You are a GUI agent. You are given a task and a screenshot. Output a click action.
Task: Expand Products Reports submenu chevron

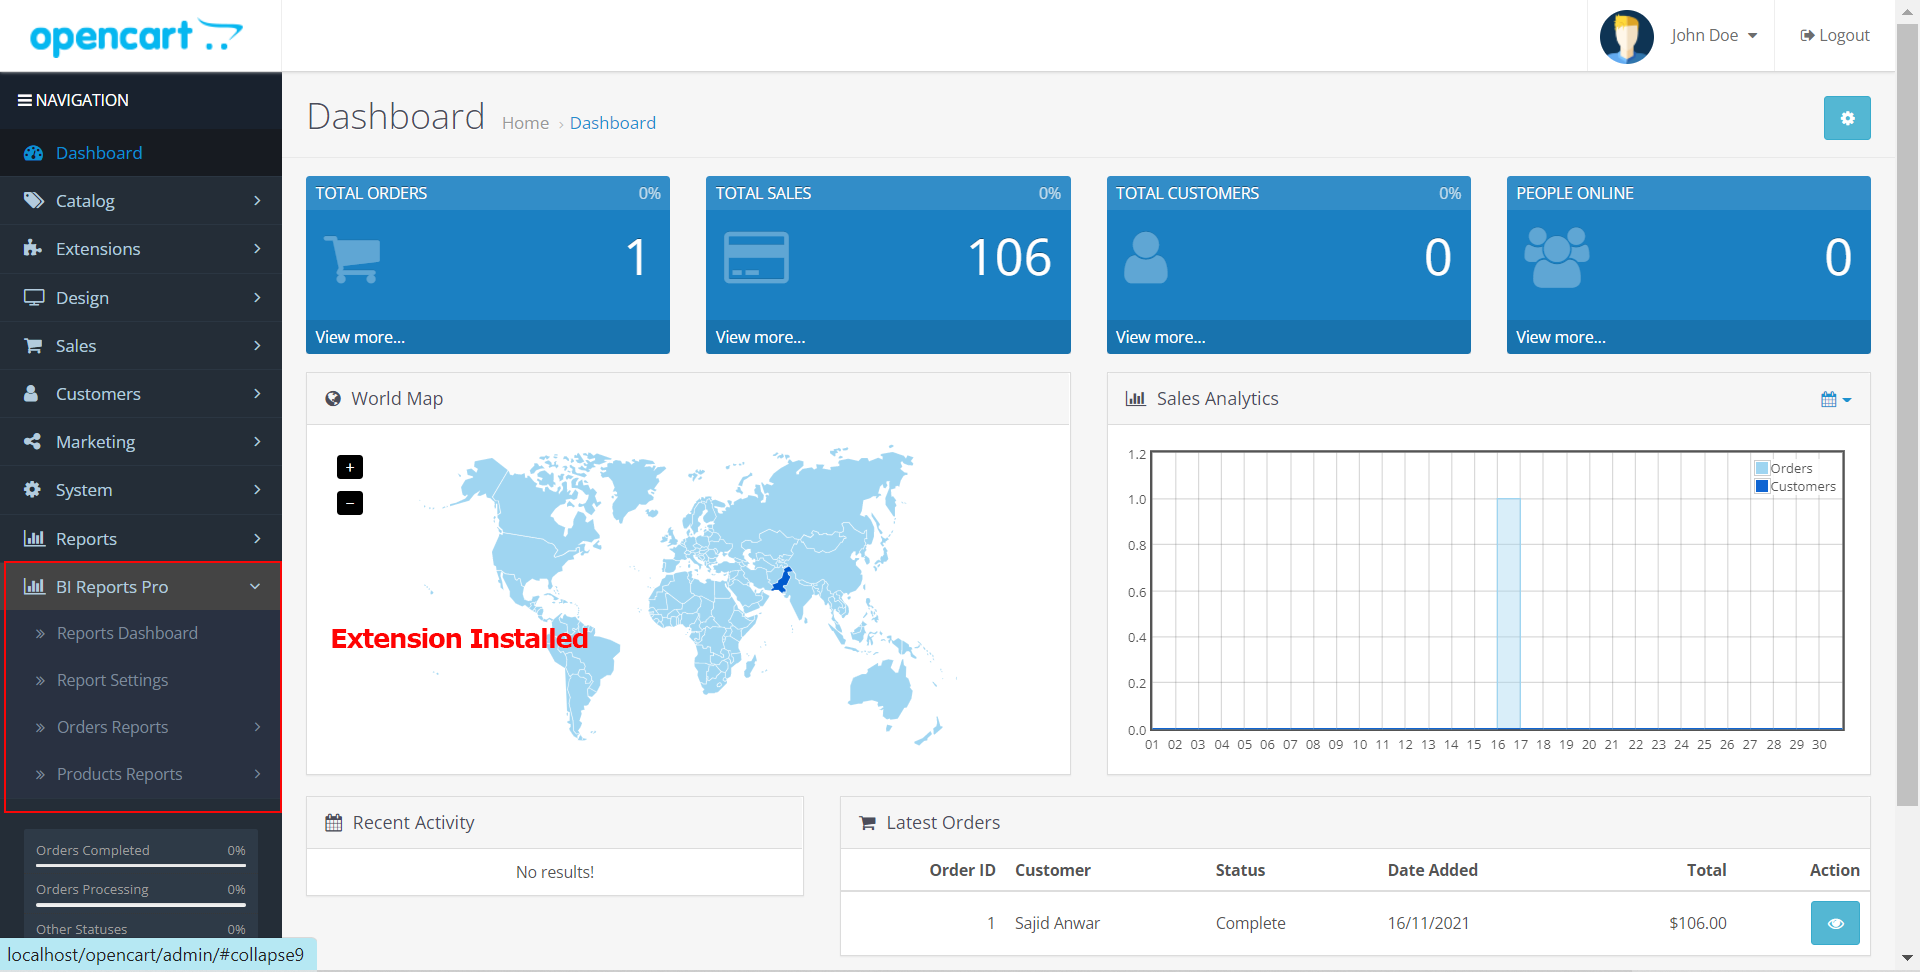257,774
